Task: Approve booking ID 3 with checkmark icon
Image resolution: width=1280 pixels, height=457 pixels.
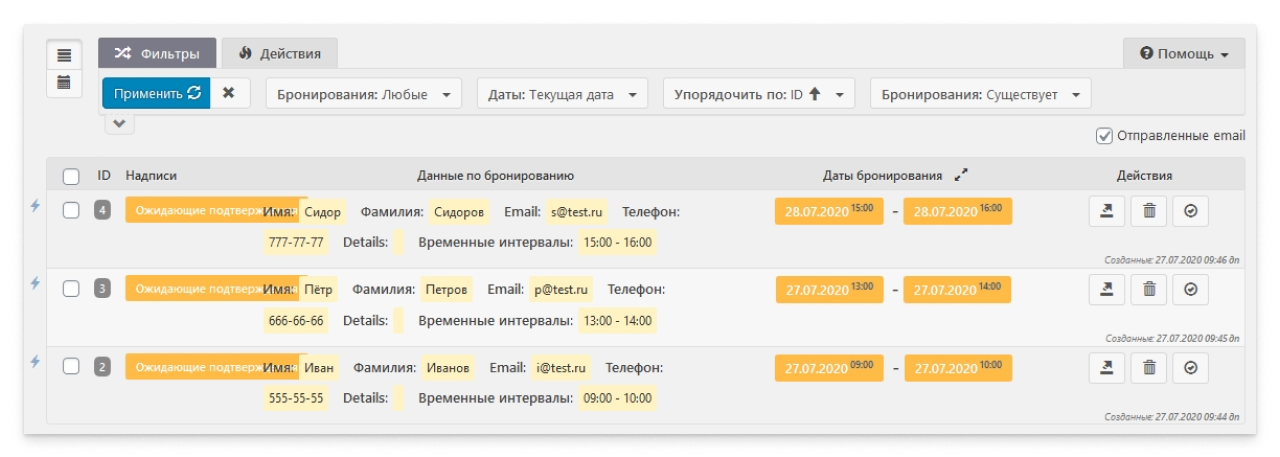Action: click(x=1190, y=288)
